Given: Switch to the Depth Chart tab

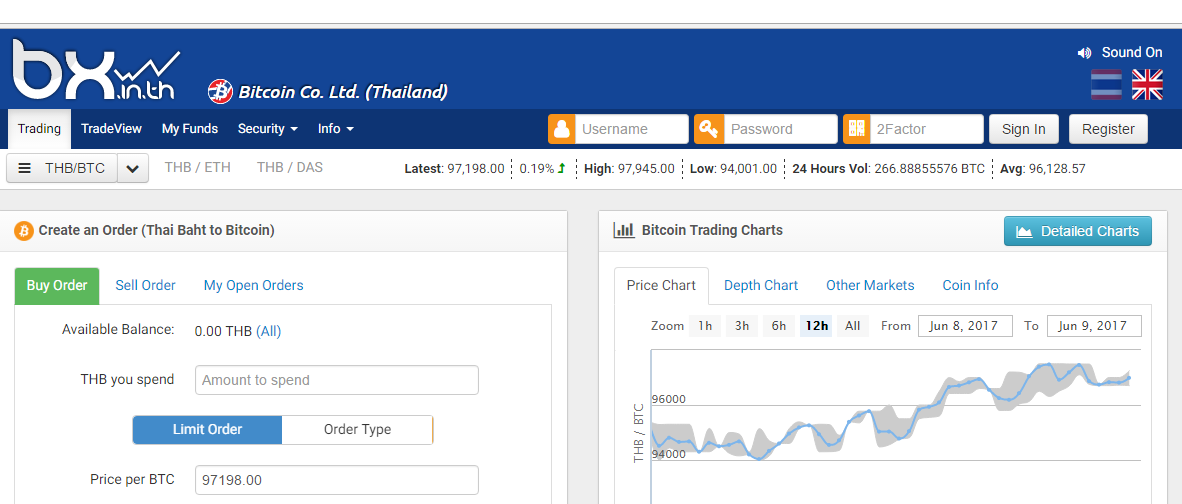Looking at the screenshot, I should tap(761, 286).
